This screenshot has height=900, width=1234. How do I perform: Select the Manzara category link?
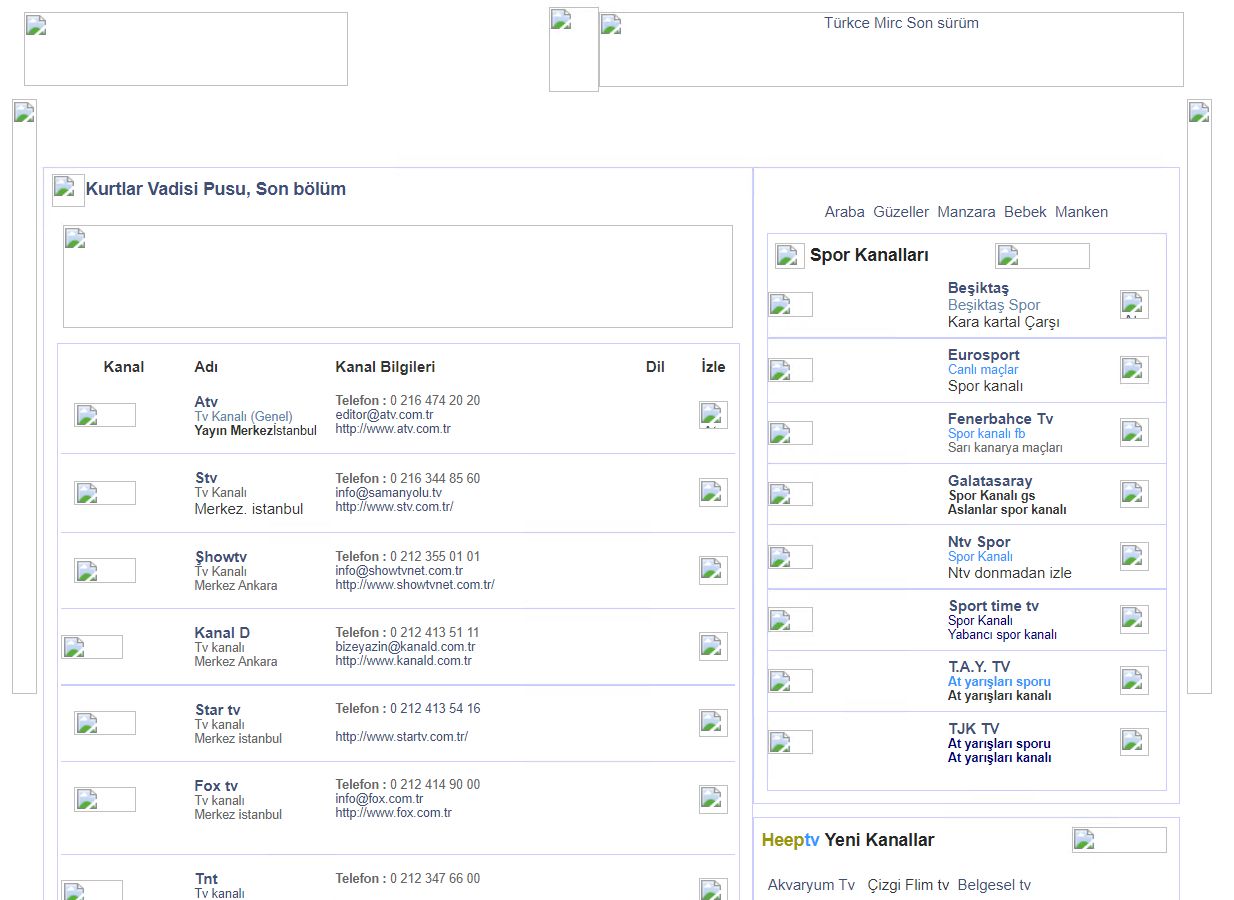pyautogui.click(x=966, y=212)
